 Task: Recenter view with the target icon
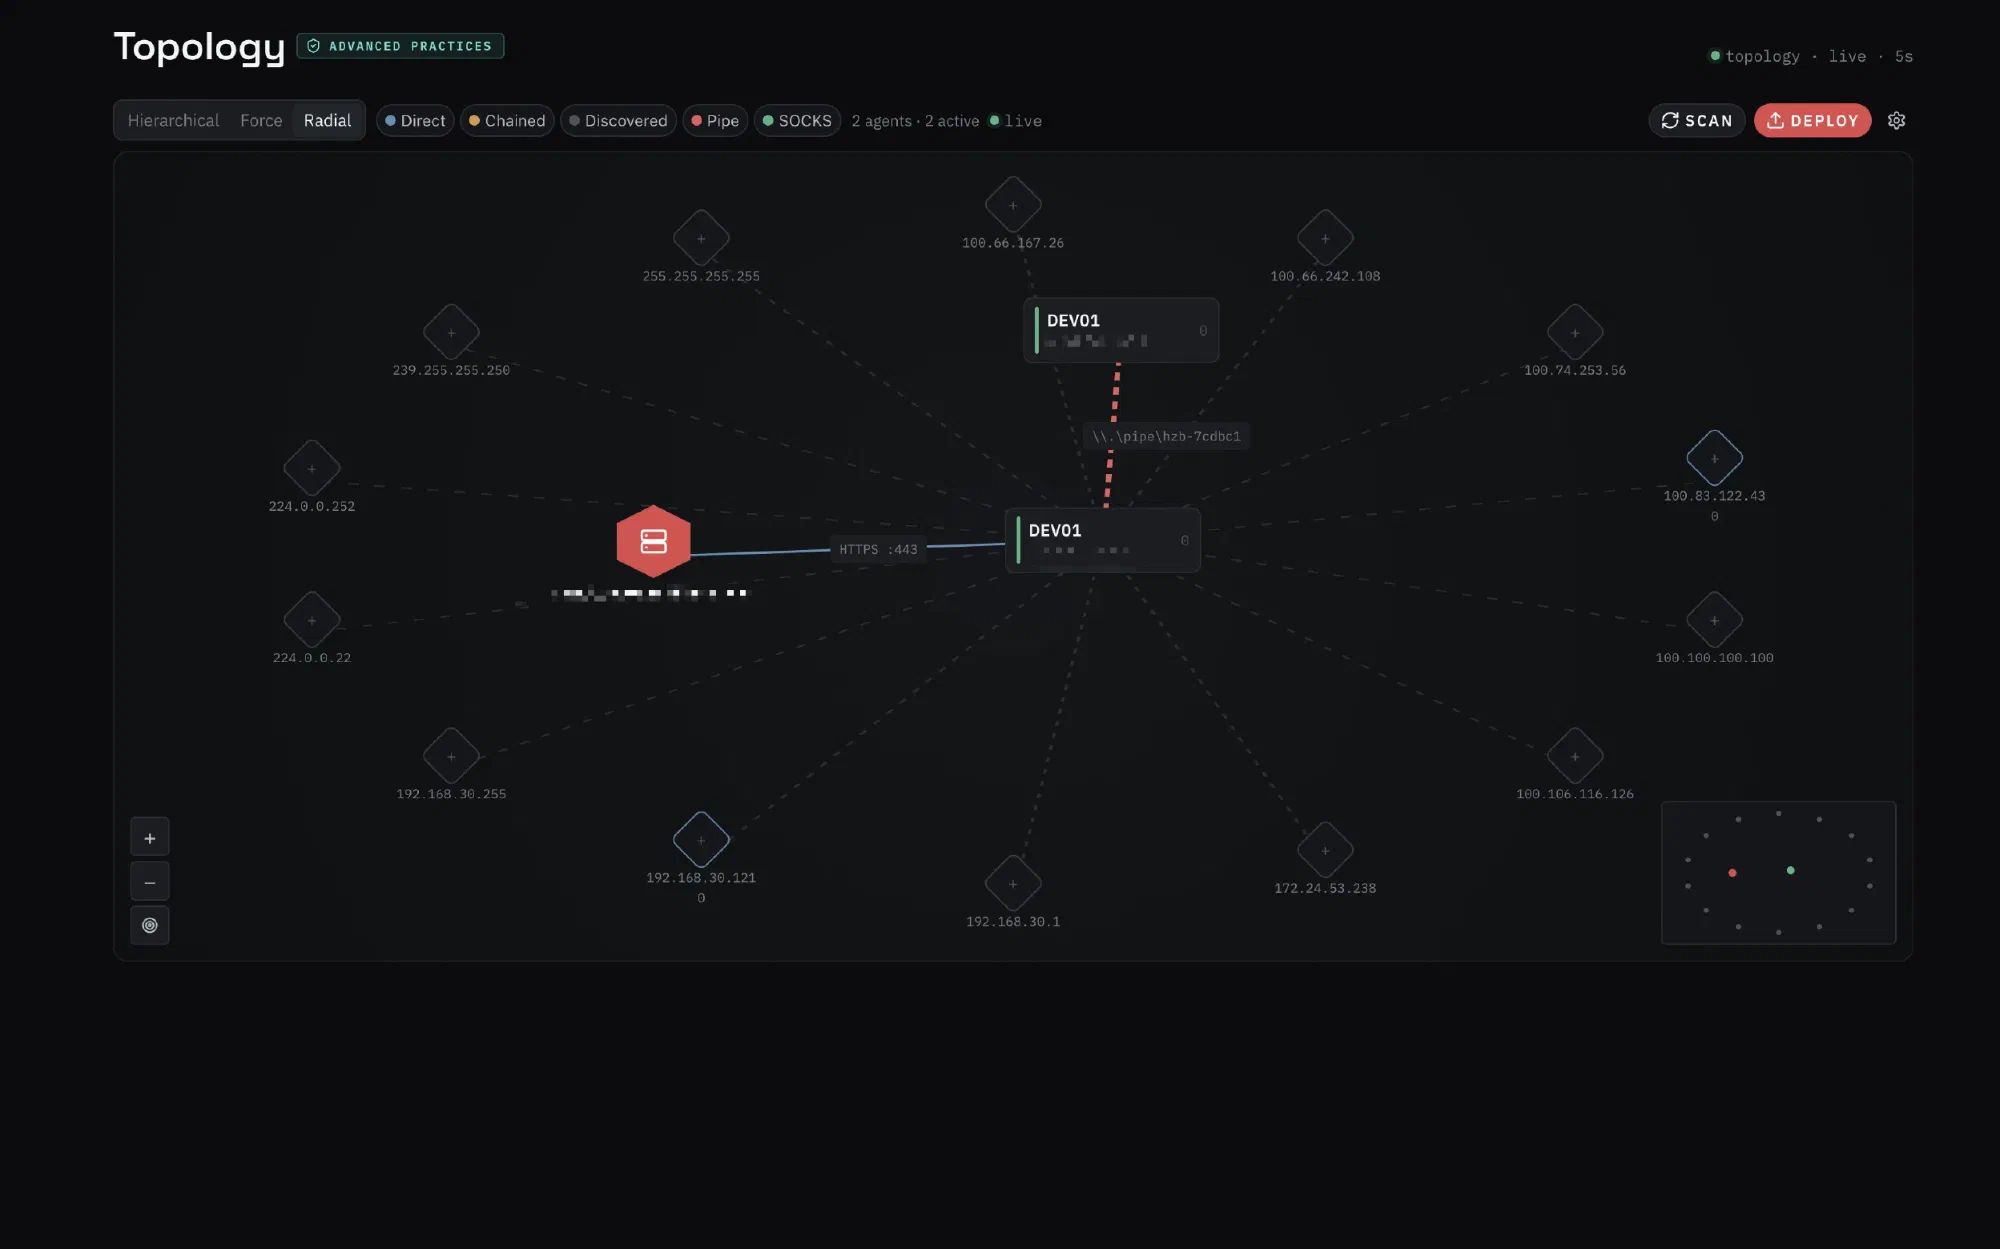(x=150, y=925)
